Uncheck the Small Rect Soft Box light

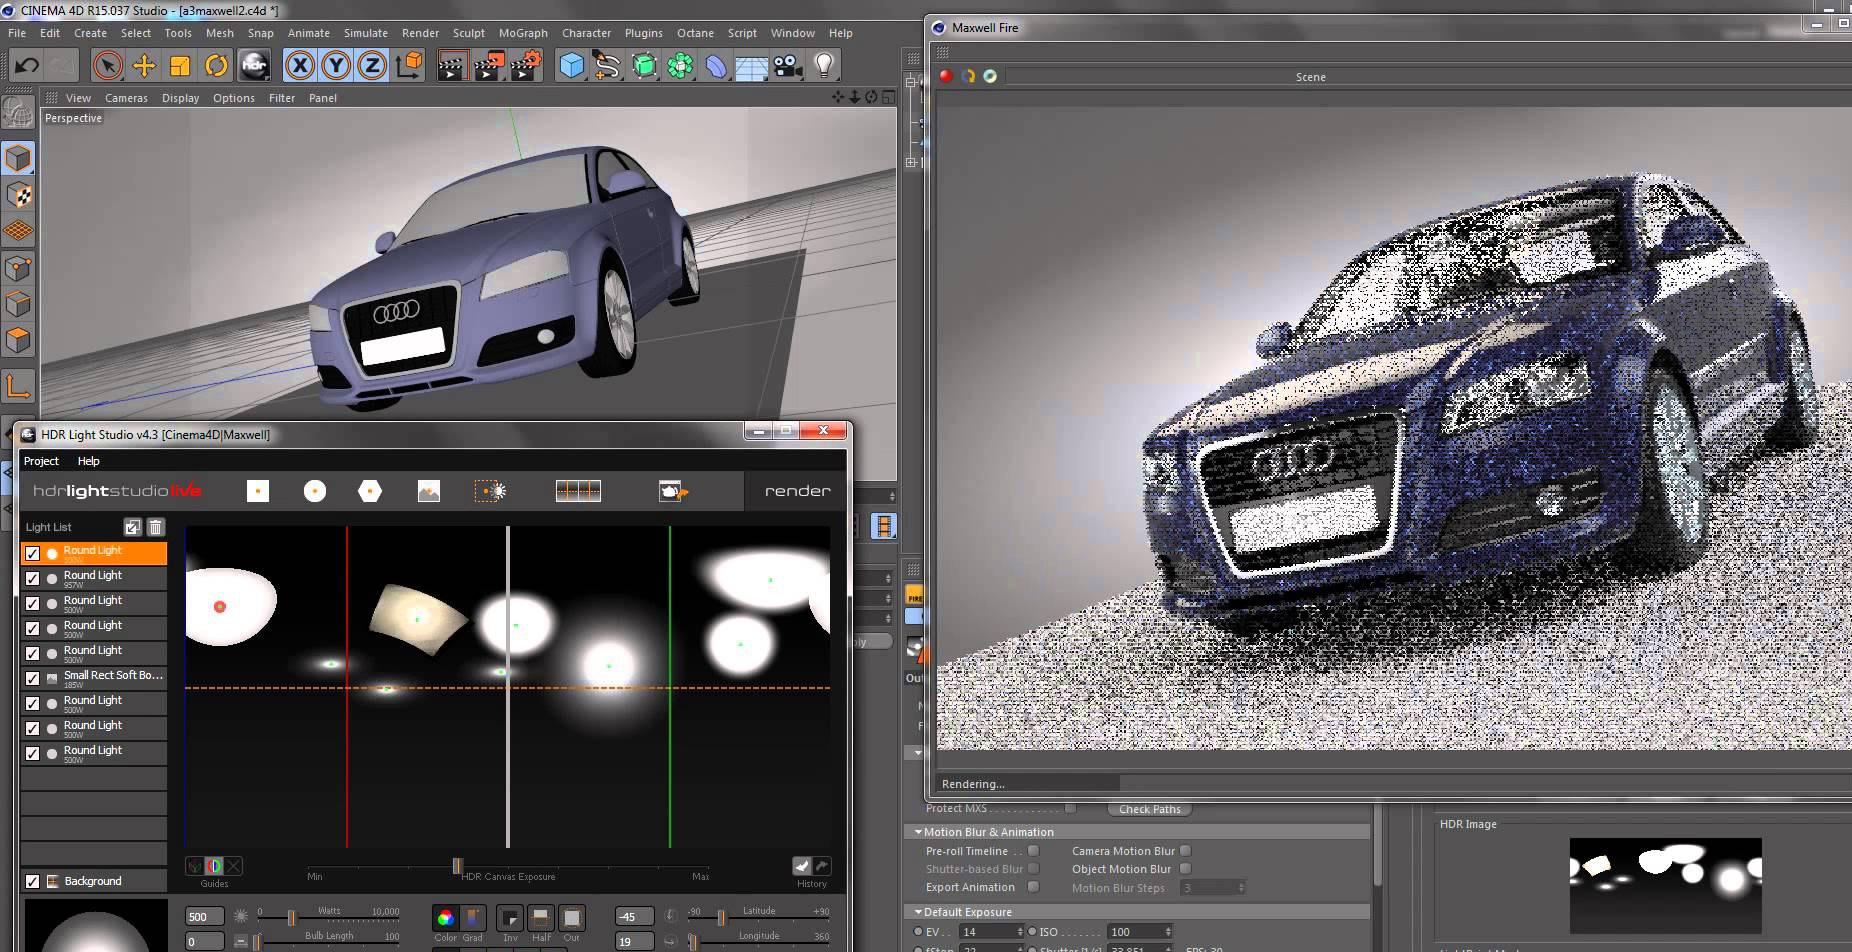click(x=32, y=676)
